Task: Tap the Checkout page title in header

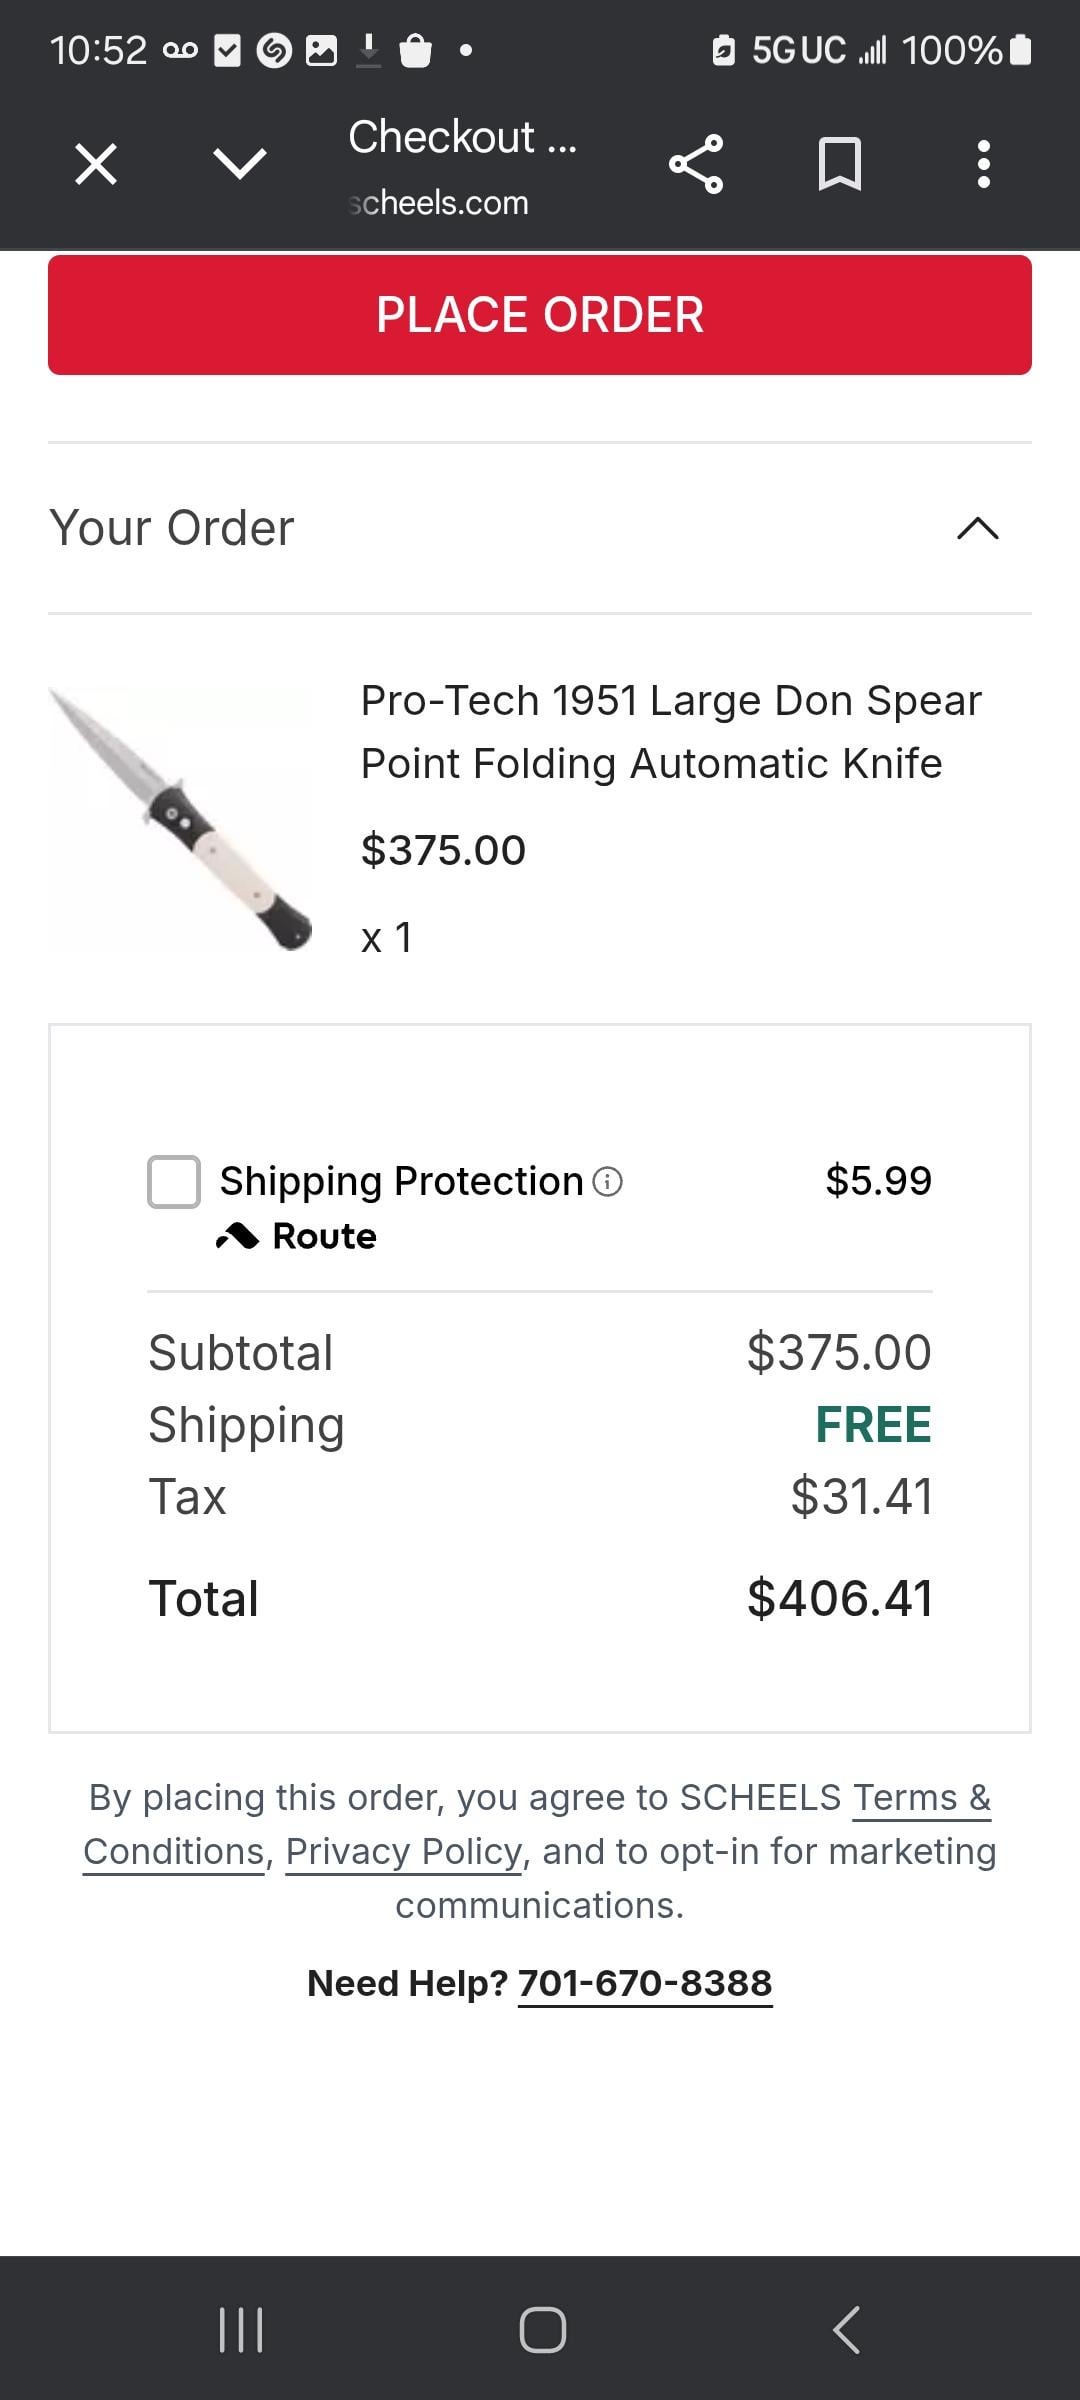Action: [462, 138]
